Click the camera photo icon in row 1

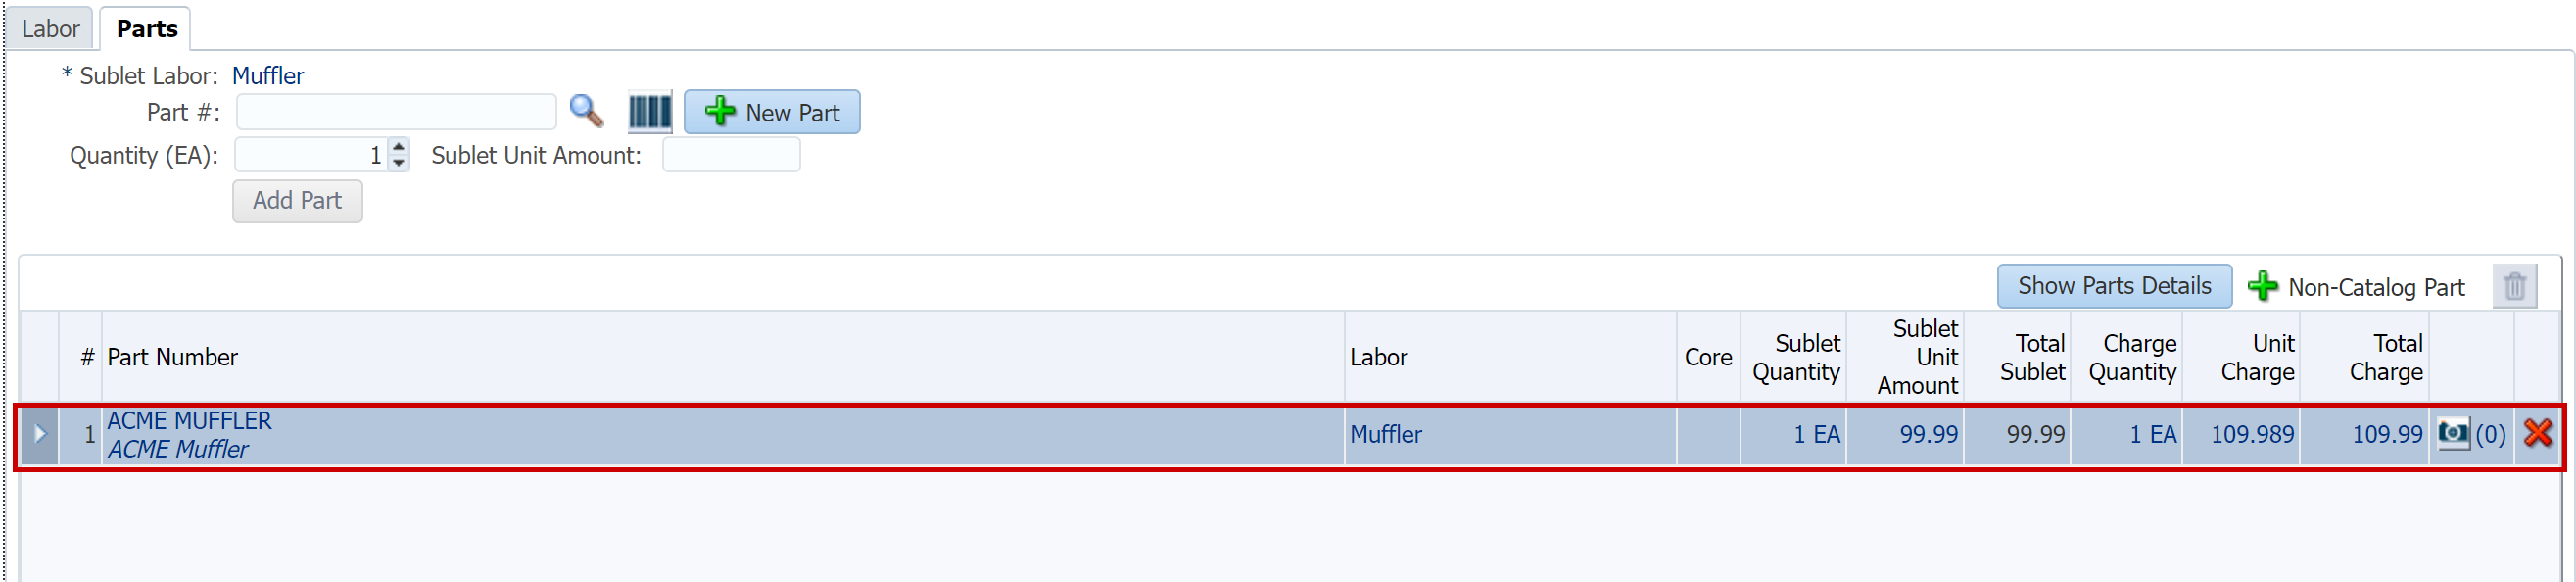click(2453, 434)
